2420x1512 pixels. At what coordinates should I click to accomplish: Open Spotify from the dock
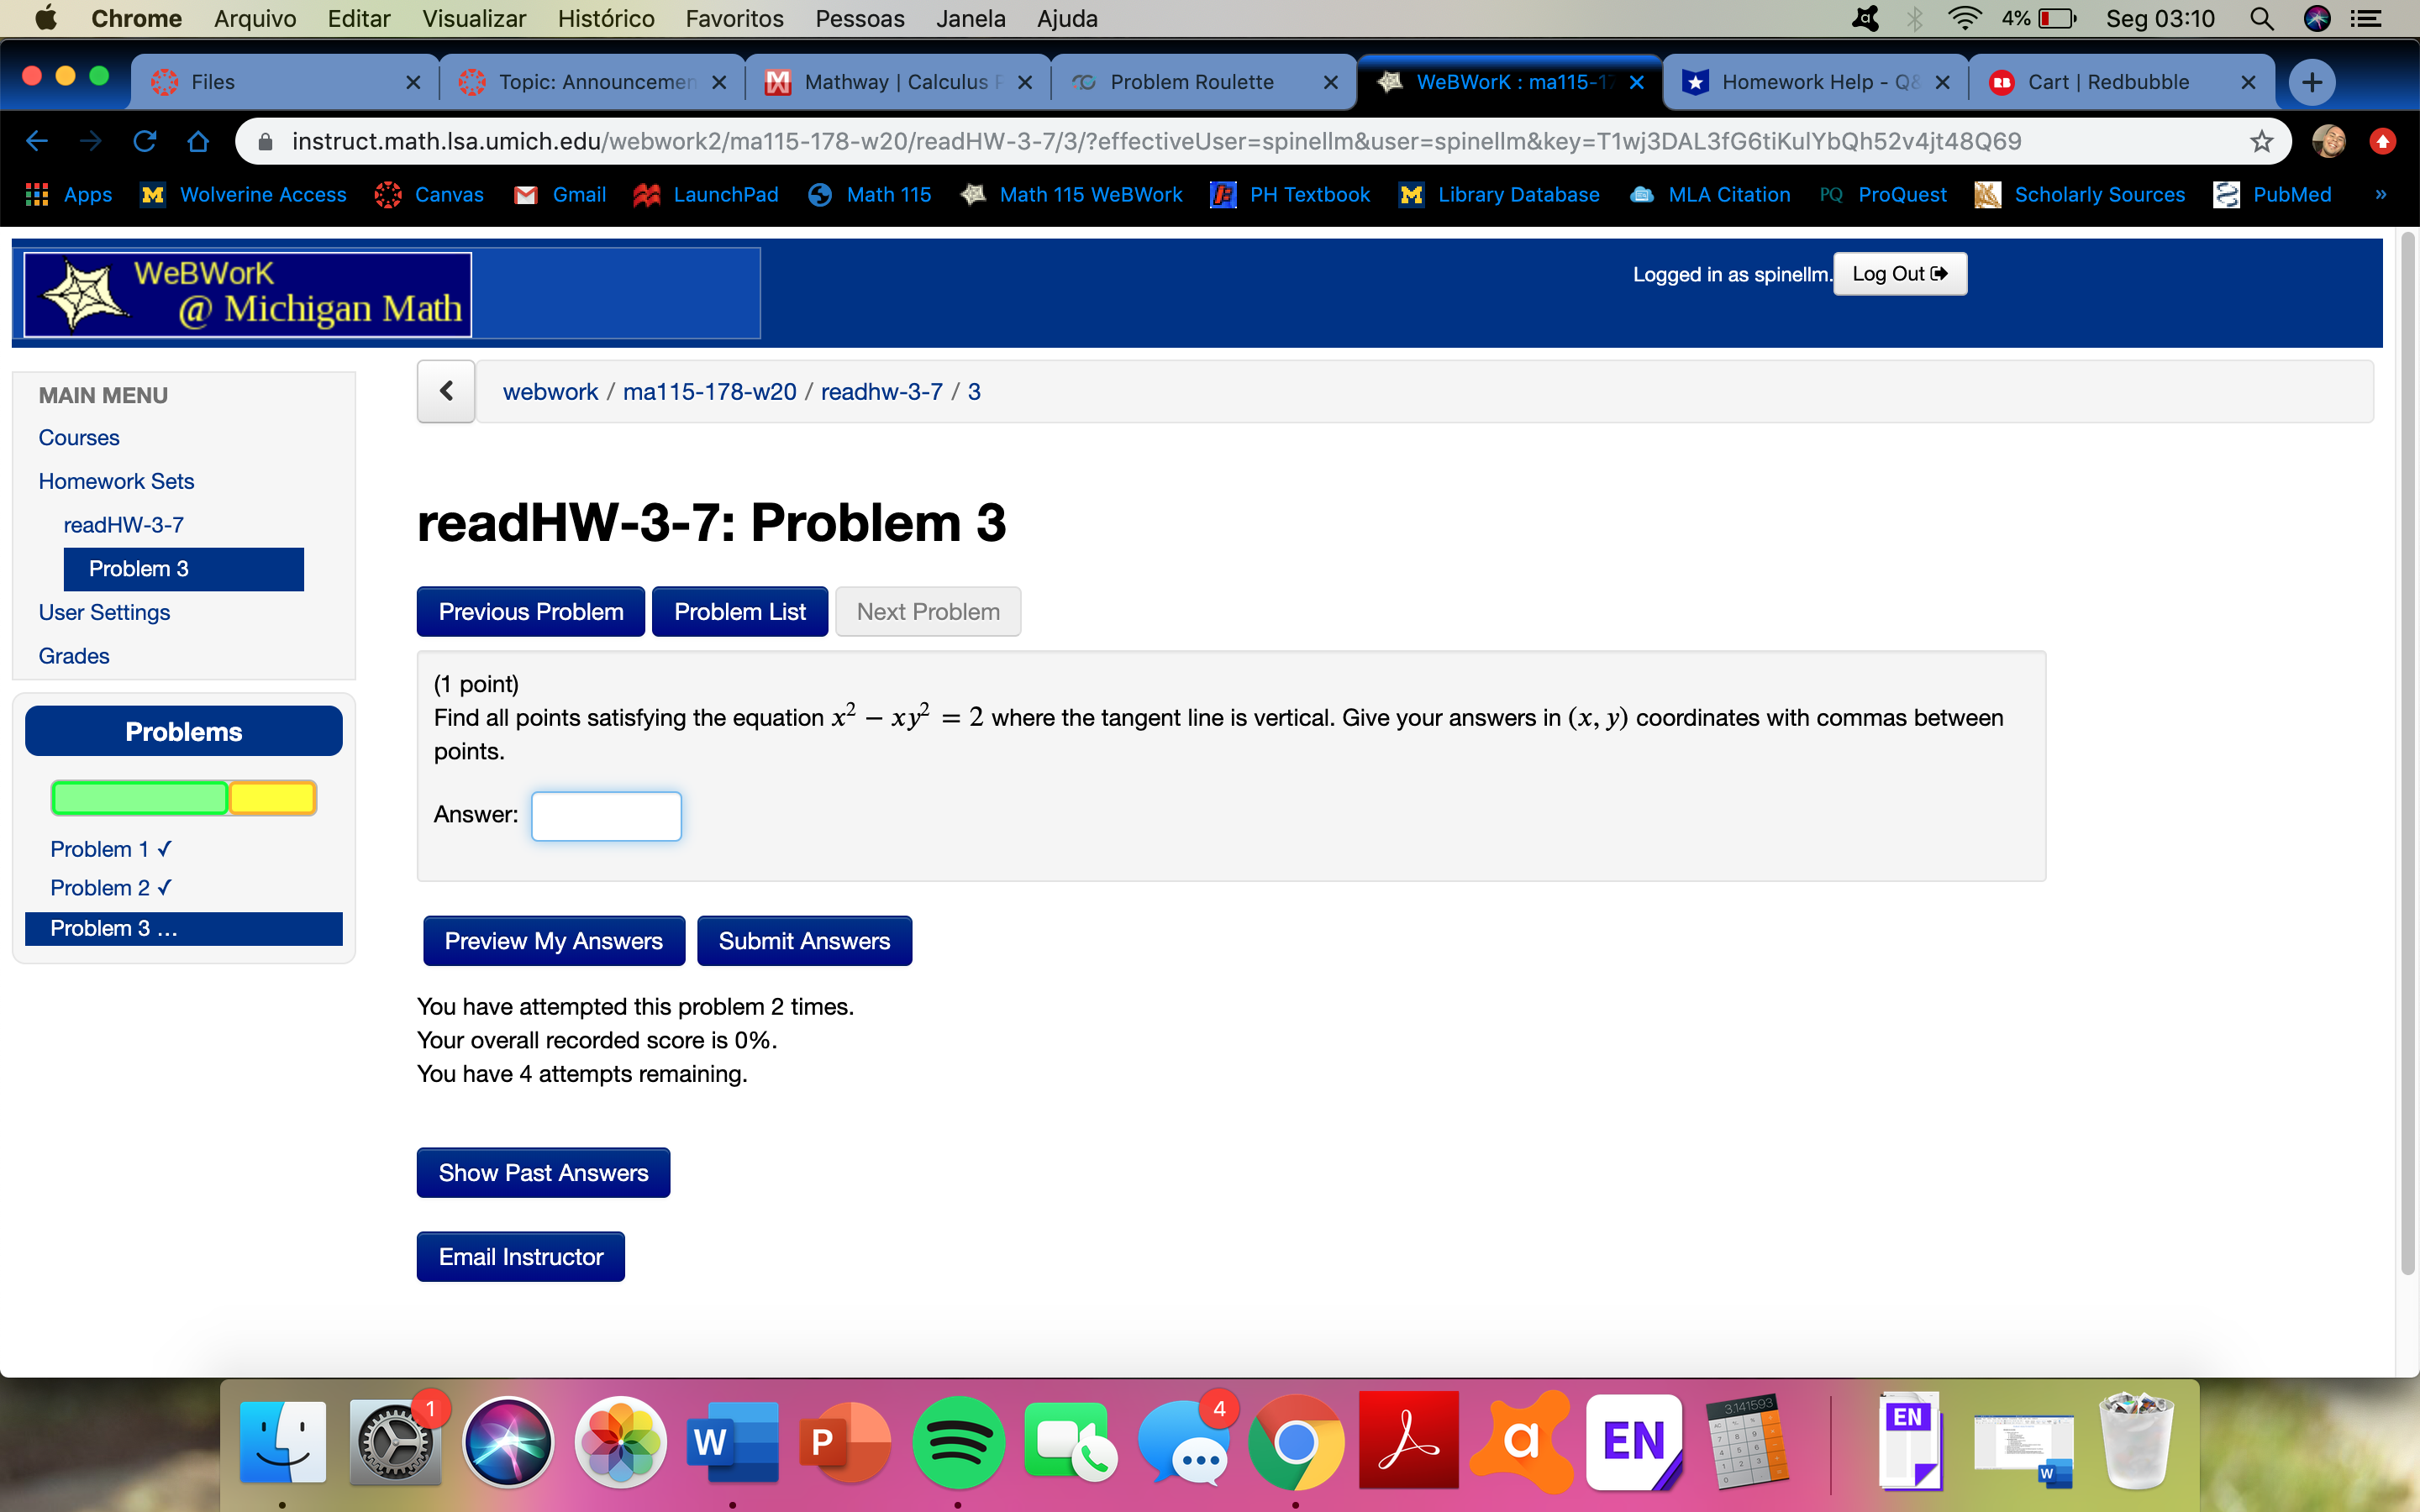coord(957,1441)
